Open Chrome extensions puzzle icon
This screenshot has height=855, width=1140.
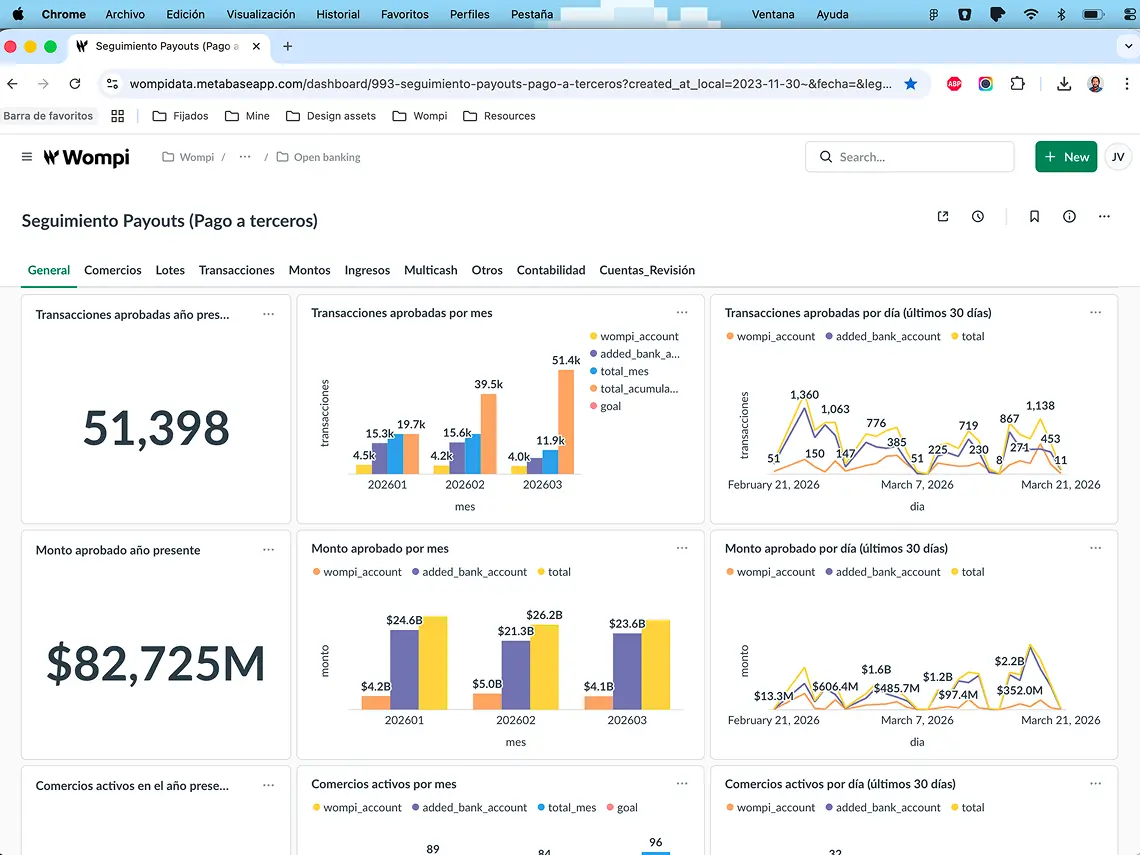1017,84
